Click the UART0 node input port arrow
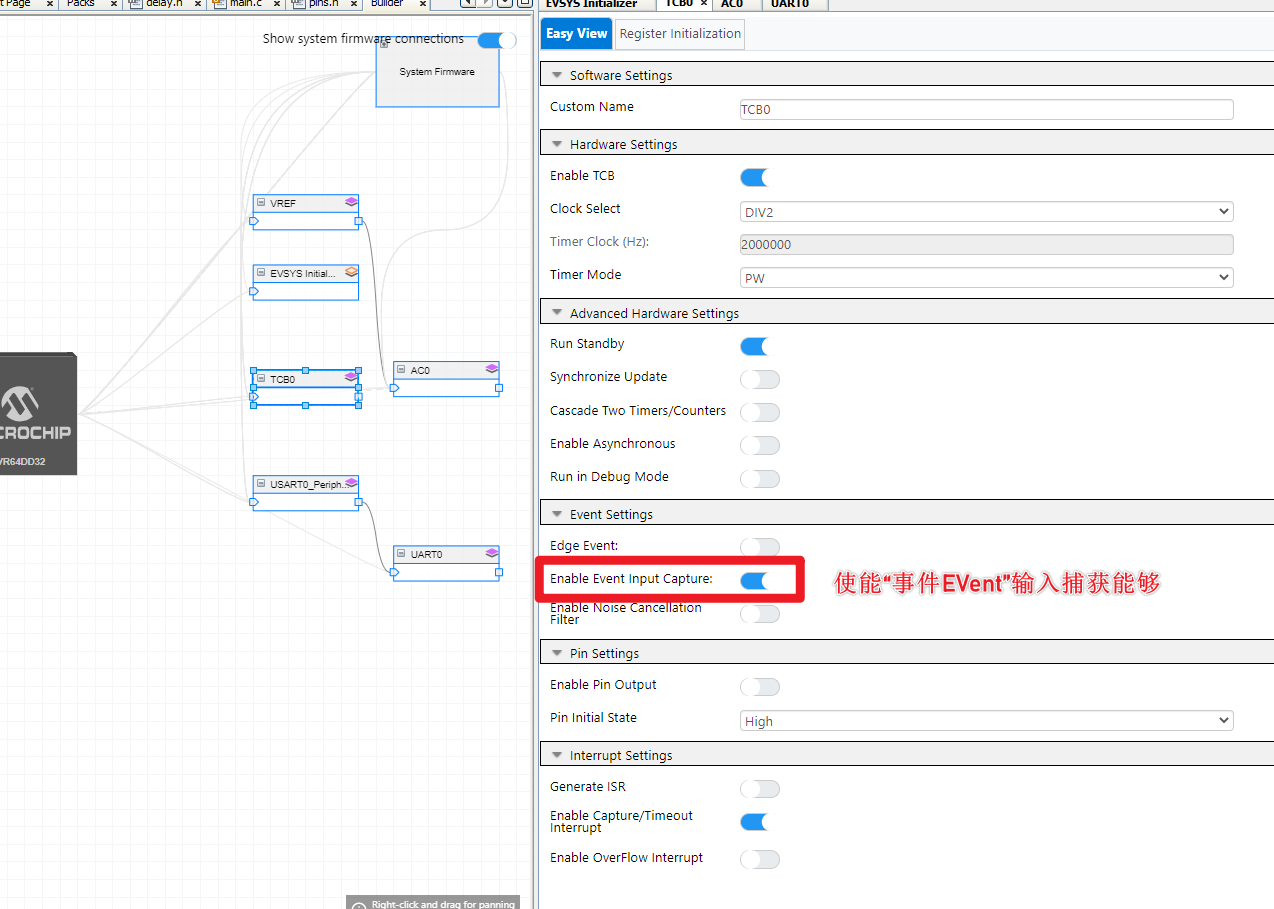The height and width of the screenshot is (909, 1274). (394, 572)
